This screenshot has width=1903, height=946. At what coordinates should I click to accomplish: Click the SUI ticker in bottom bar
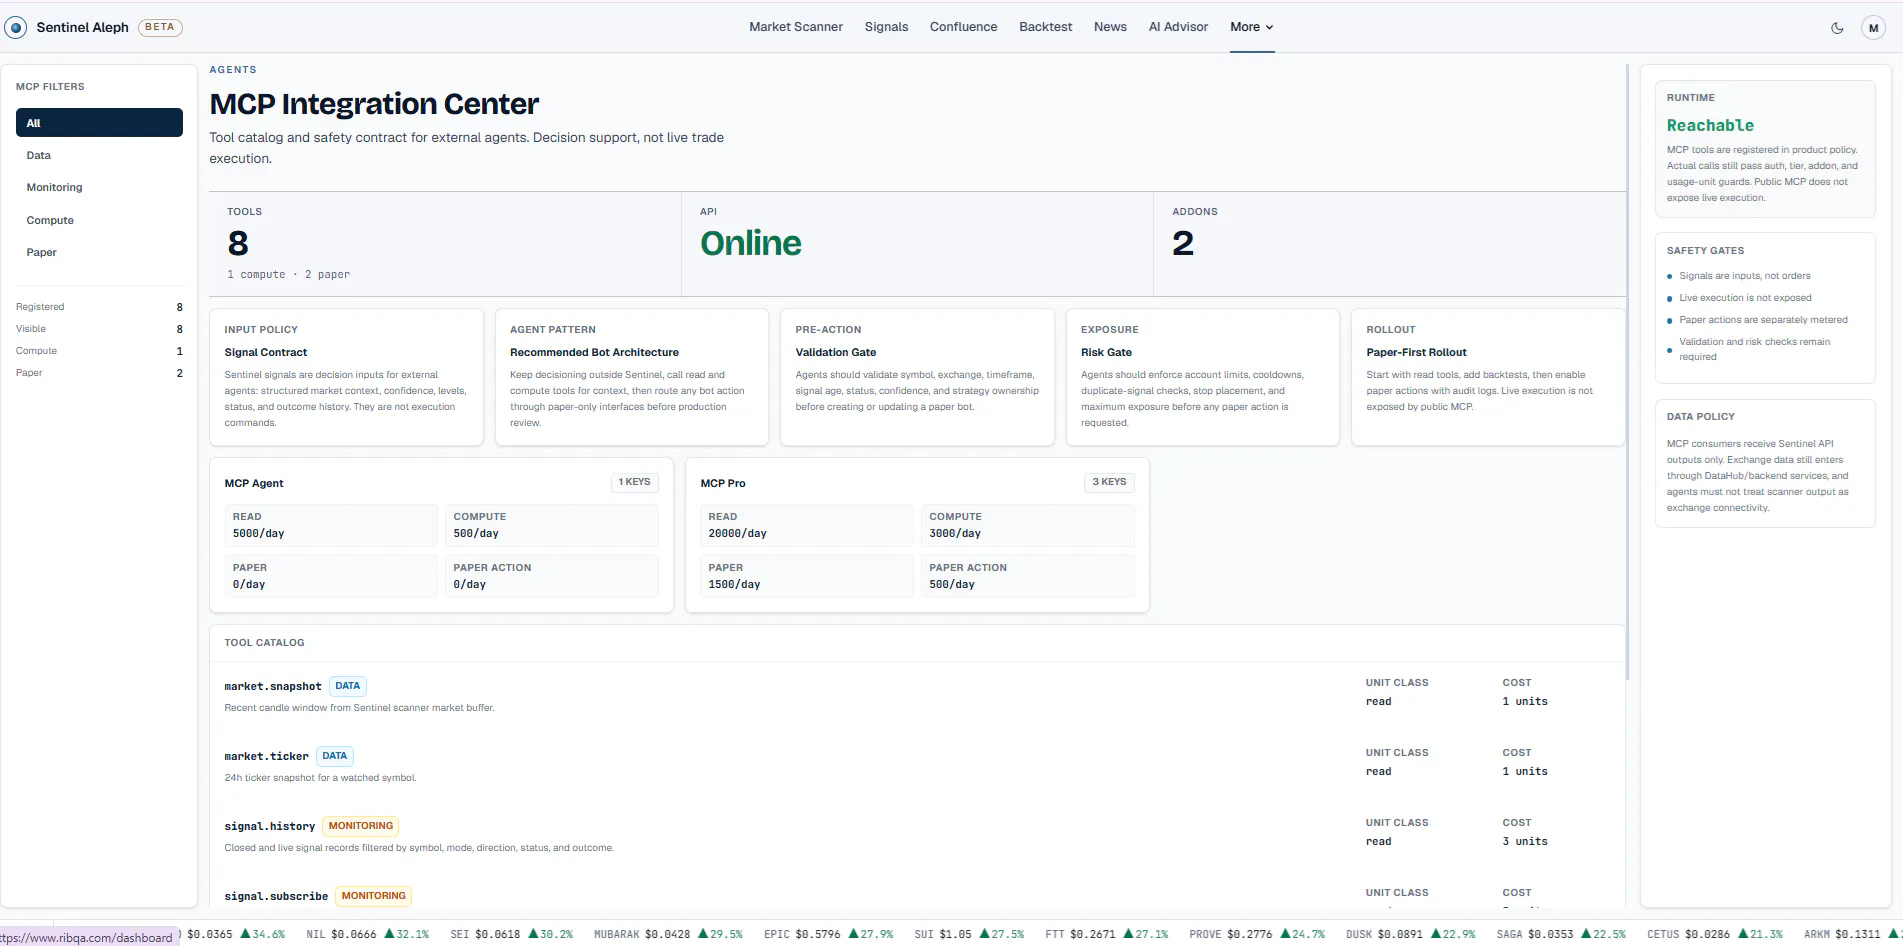coord(969,934)
